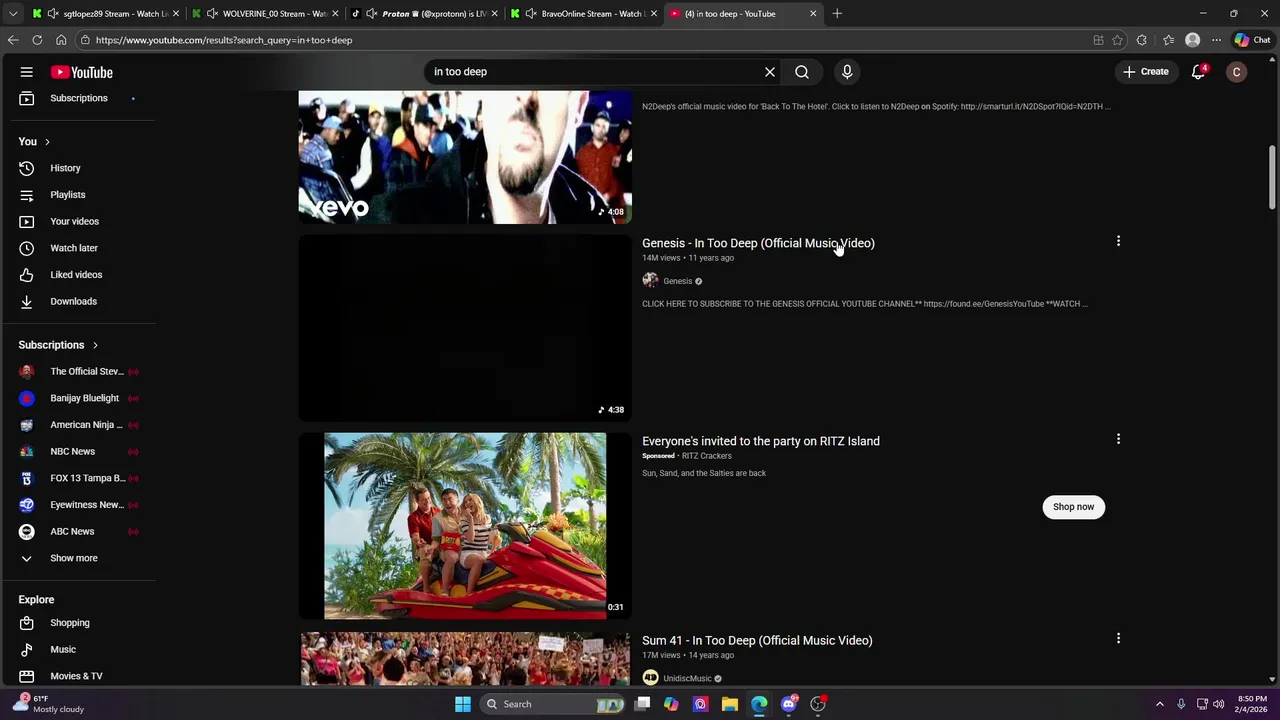This screenshot has width=1280, height=720.
Task: Switch to the BravoOnline Stream tab
Action: (583, 14)
